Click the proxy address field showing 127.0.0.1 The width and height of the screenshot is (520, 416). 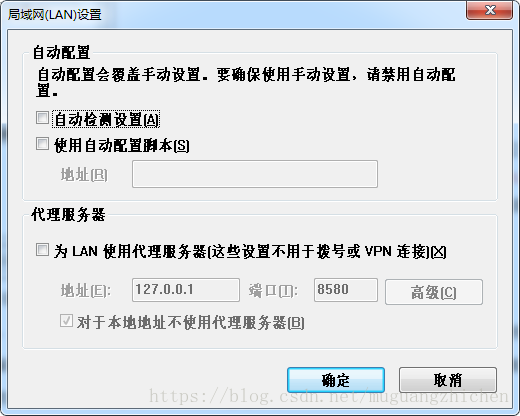186,290
